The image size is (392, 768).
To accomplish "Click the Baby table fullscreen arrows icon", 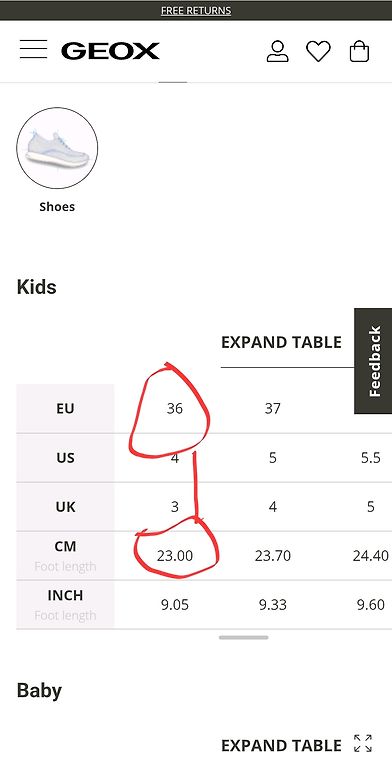I will [363, 743].
